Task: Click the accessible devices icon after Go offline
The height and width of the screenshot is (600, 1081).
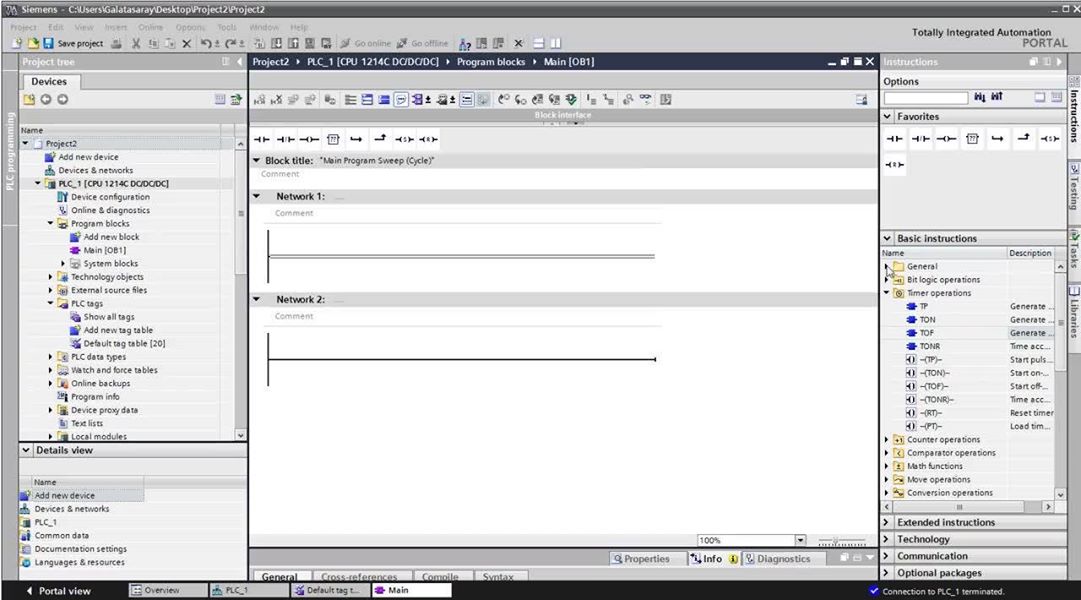Action: [x=465, y=43]
